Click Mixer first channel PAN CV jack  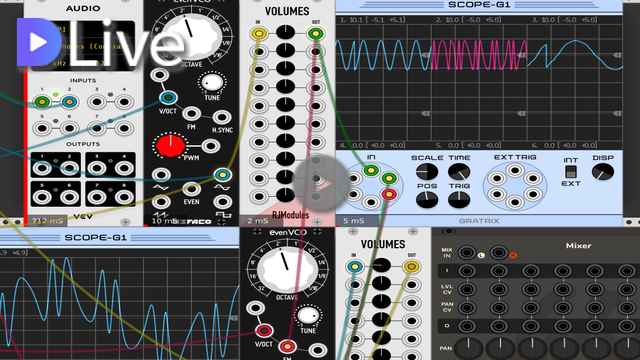pyautogui.click(x=467, y=307)
